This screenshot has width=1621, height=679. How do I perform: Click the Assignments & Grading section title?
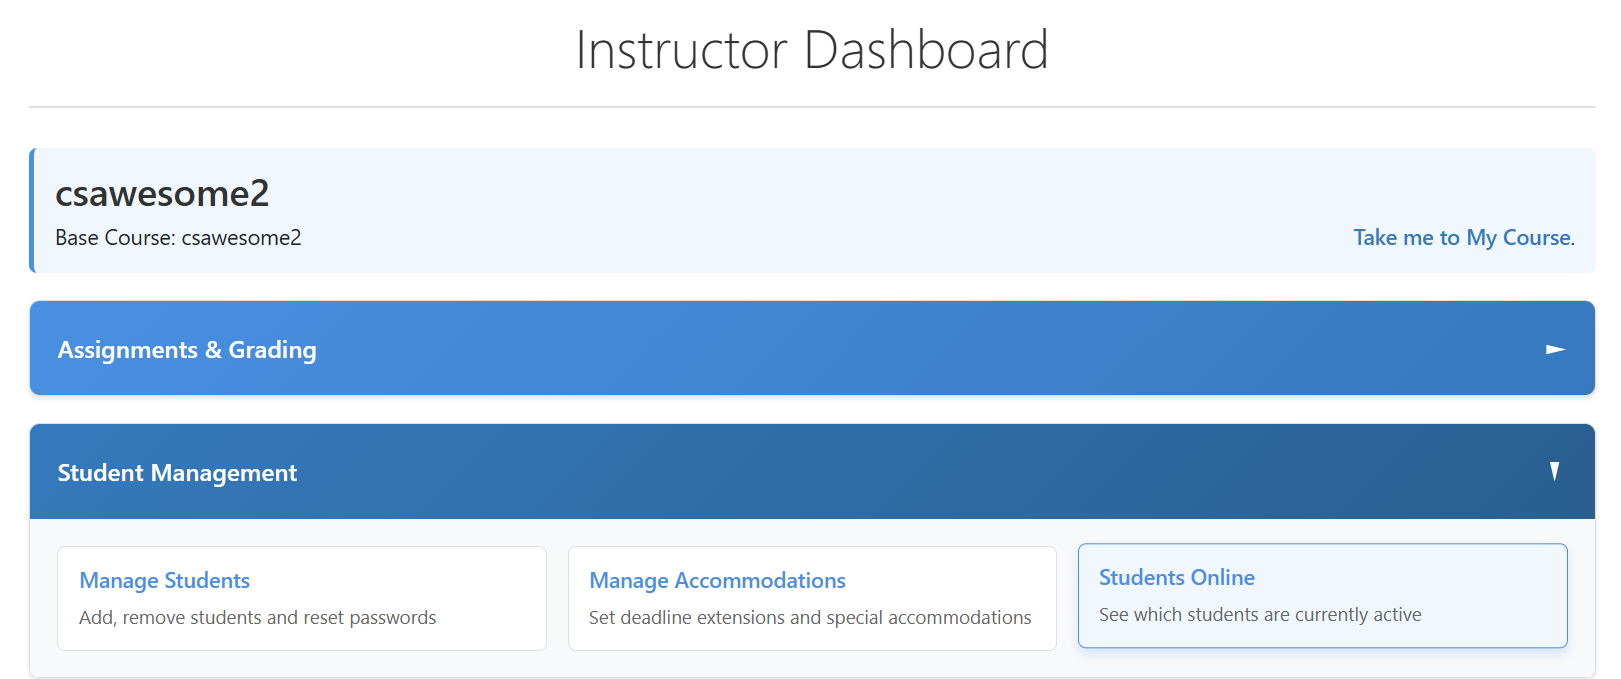click(x=187, y=350)
